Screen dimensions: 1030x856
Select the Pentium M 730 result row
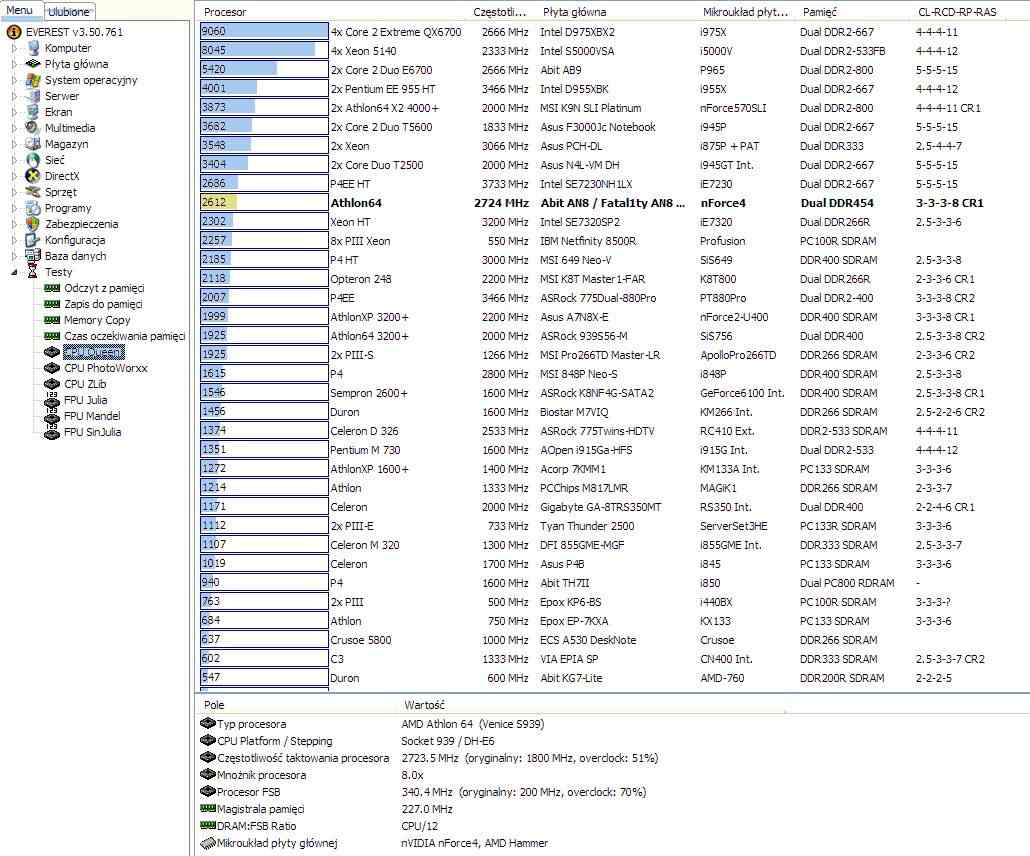pyautogui.click(x=611, y=450)
